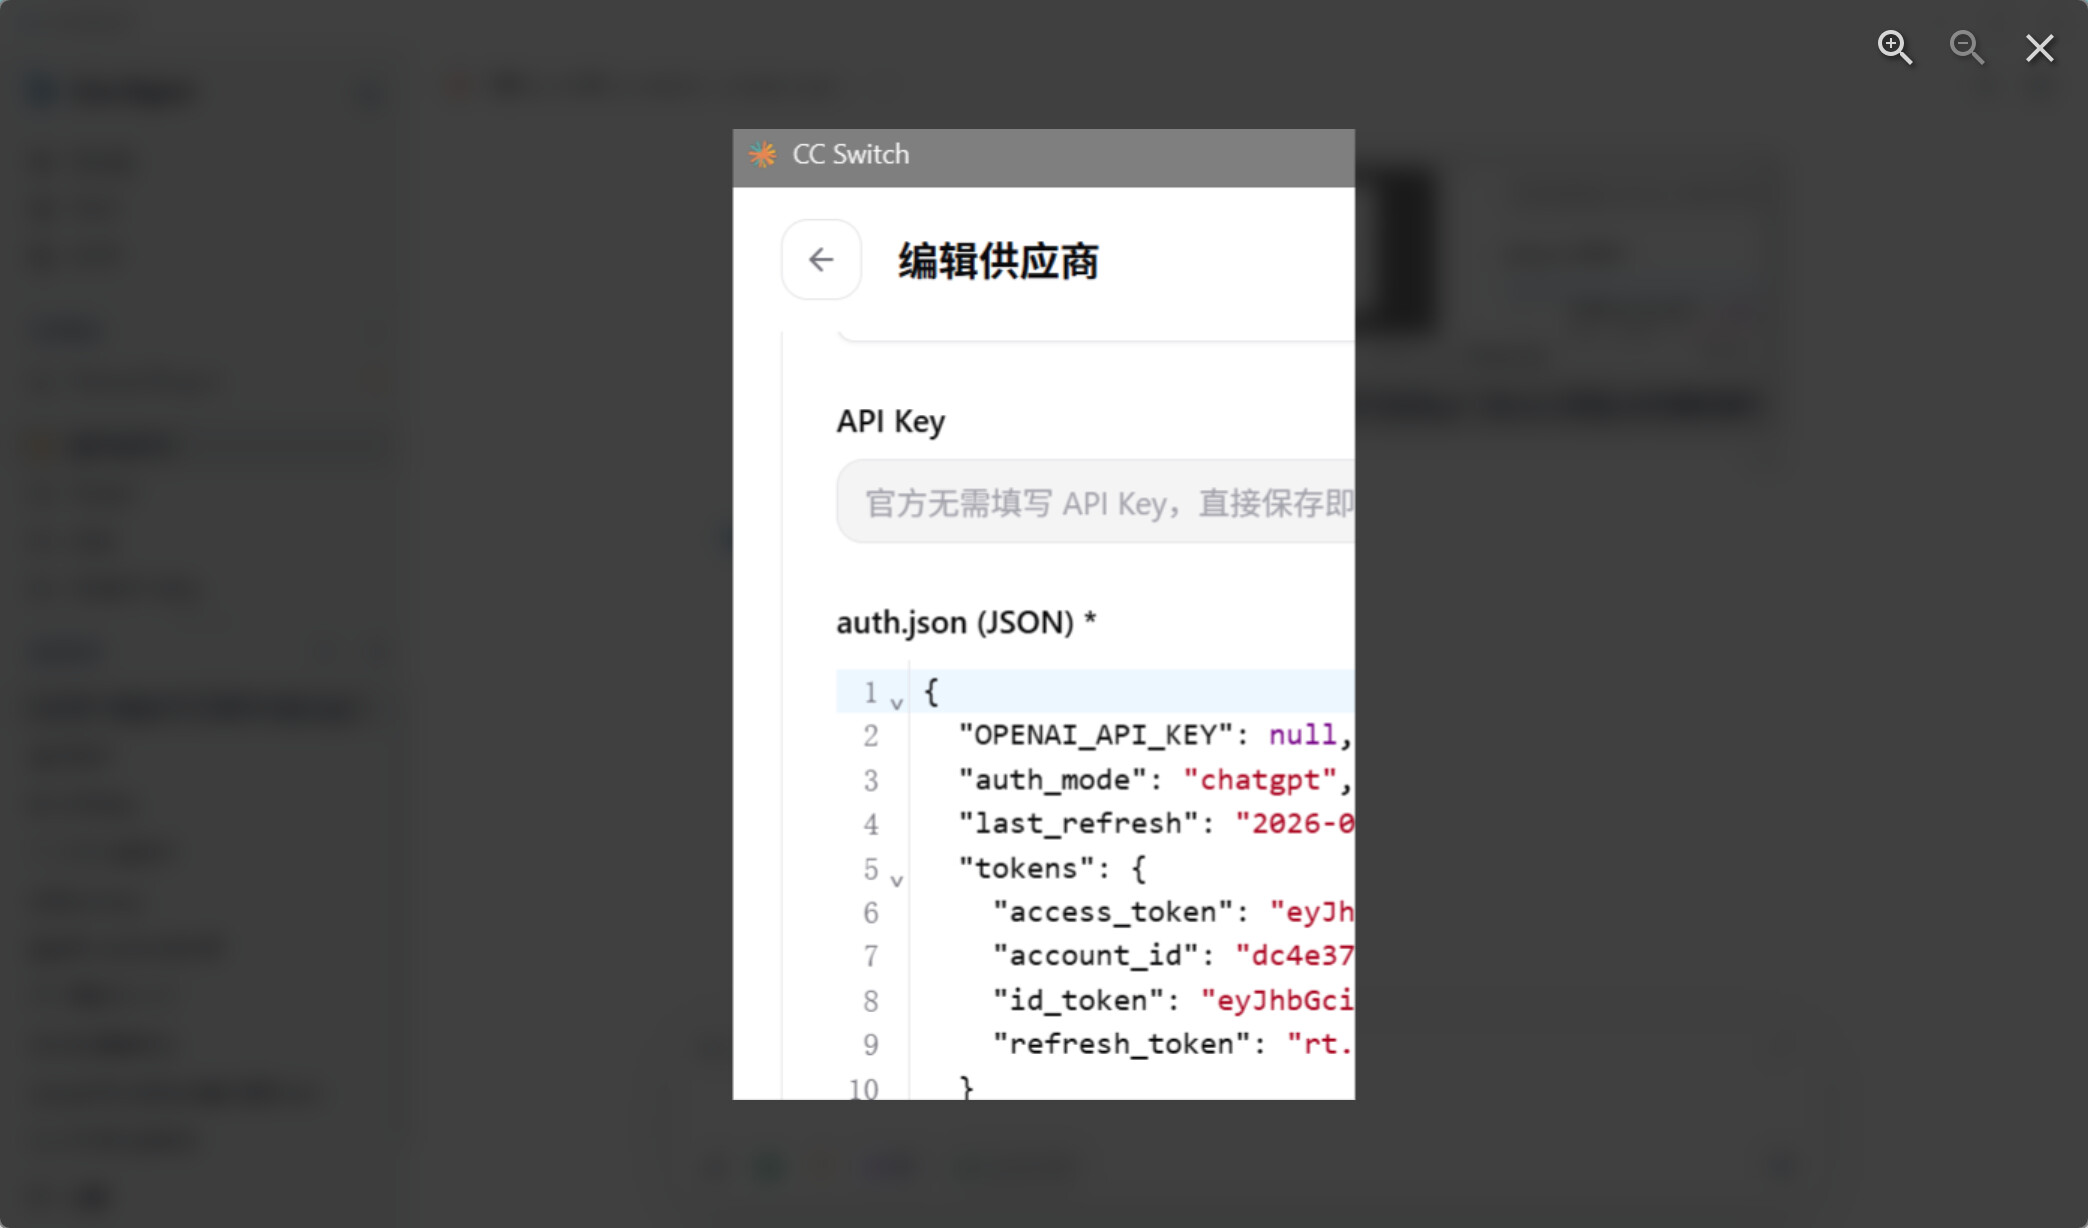Click the "last_refresh" key in the editor
The width and height of the screenshot is (2088, 1228).
tap(1078, 824)
